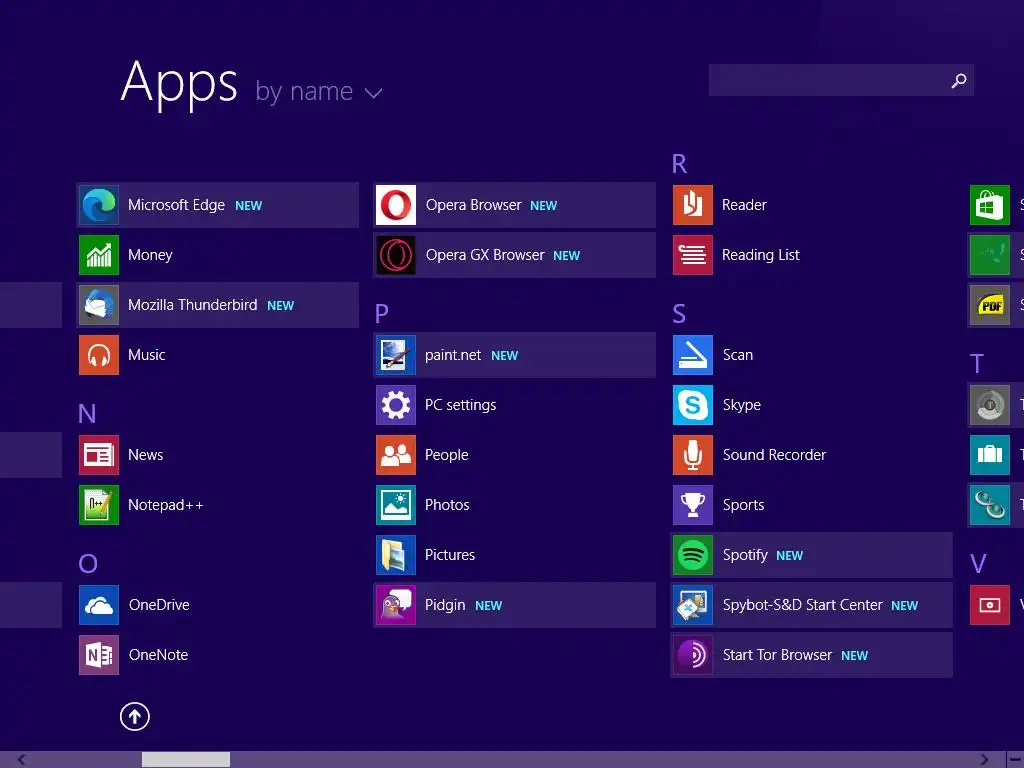Select the V group header
1024x768 pixels.
[978, 563]
